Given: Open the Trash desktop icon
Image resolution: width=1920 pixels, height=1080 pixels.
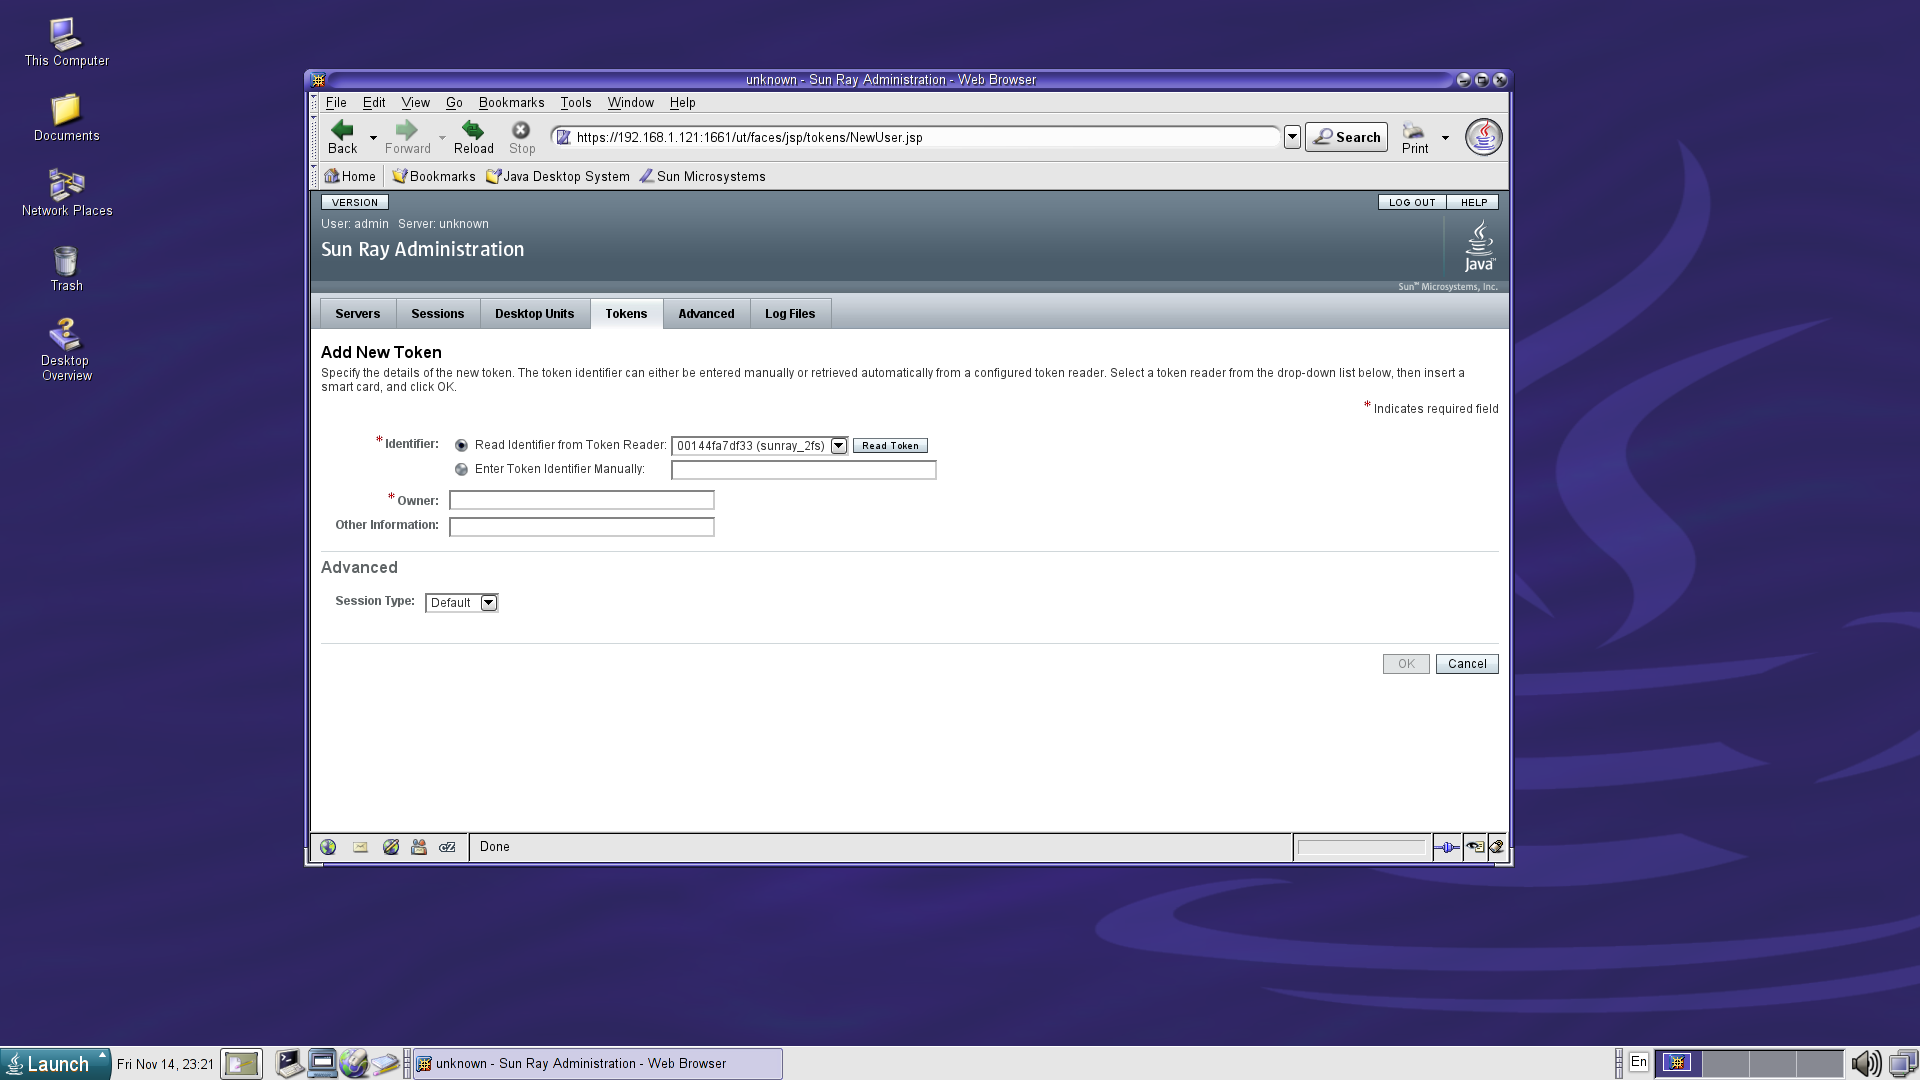Looking at the screenshot, I should pyautogui.click(x=66, y=262).
